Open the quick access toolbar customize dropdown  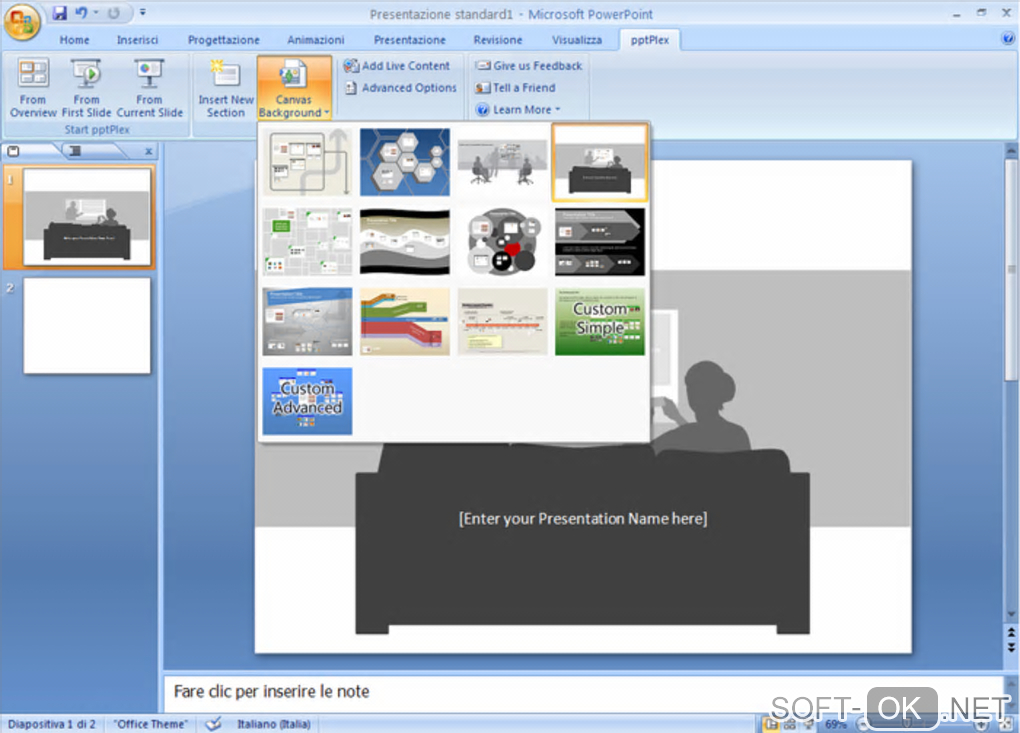[142, 12]
